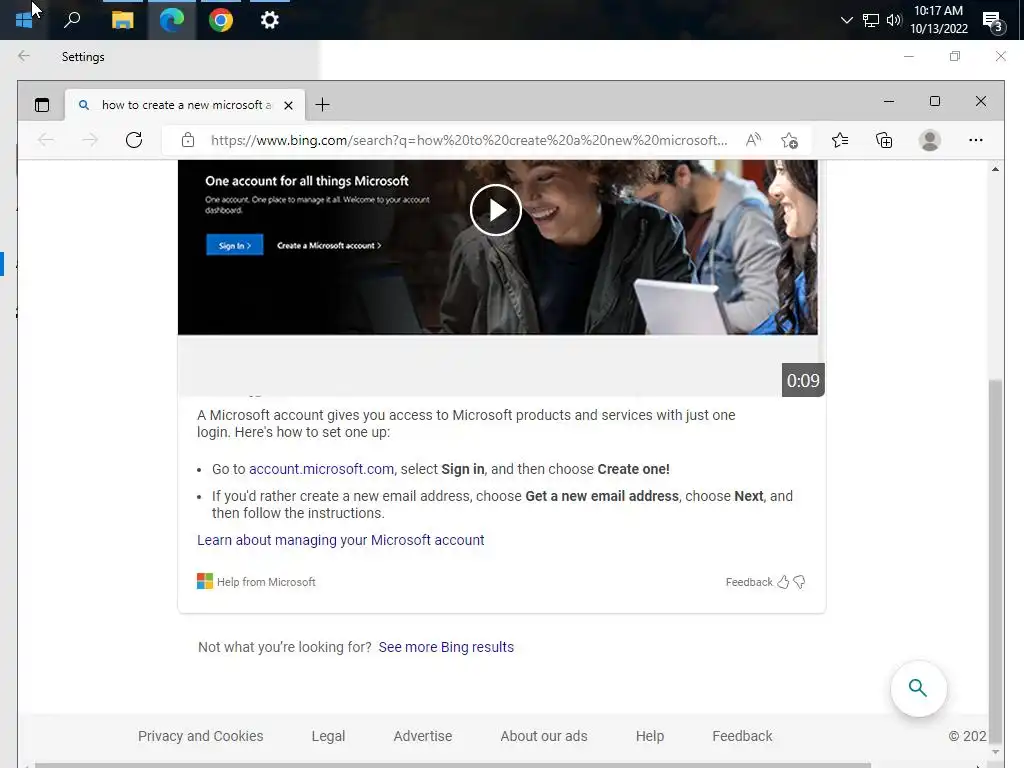Maximize the Edge browser window
This screenshot has height=768, width=1024.
click(x=935, y=101)
